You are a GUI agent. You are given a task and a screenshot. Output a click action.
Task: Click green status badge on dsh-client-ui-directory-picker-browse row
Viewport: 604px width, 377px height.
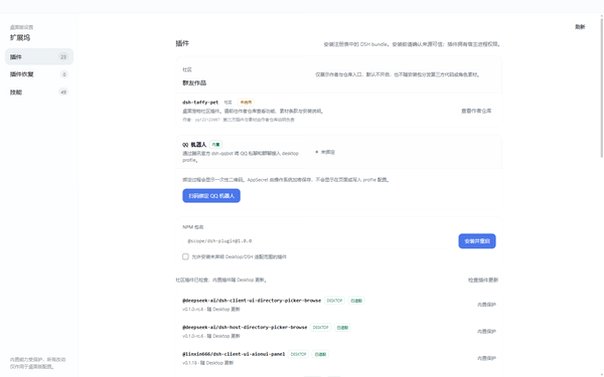tap(356, 300)
